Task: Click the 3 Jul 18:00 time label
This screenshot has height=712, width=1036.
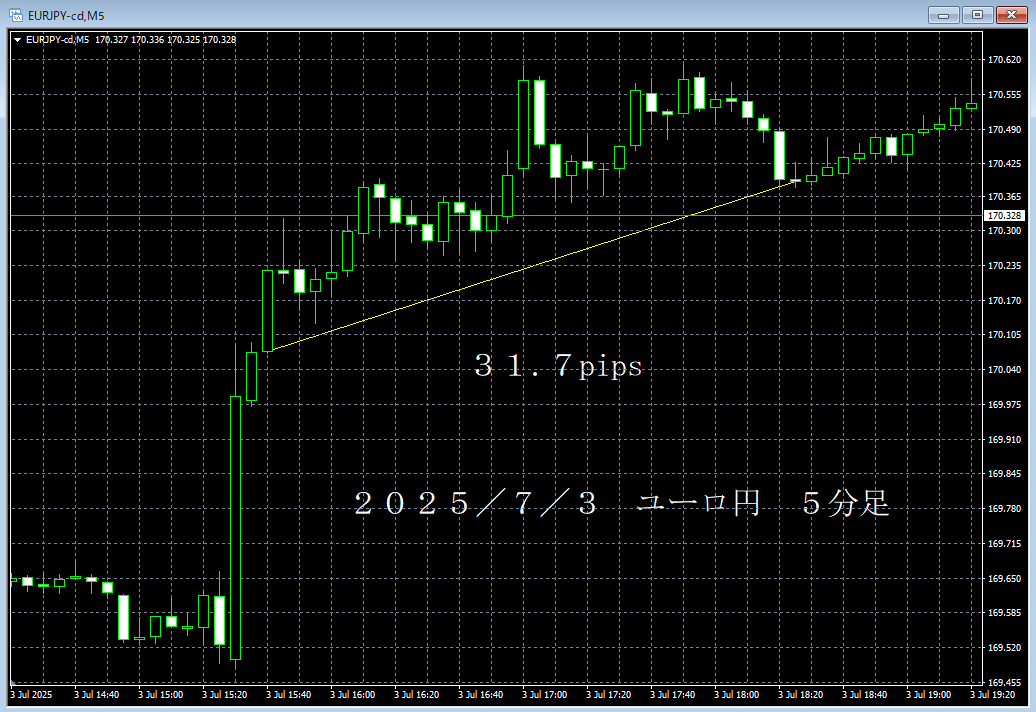Action: click(737, 695)
